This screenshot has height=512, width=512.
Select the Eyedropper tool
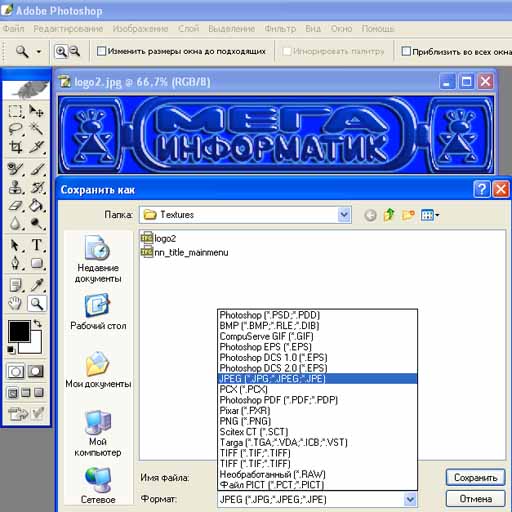pos(36,285)
